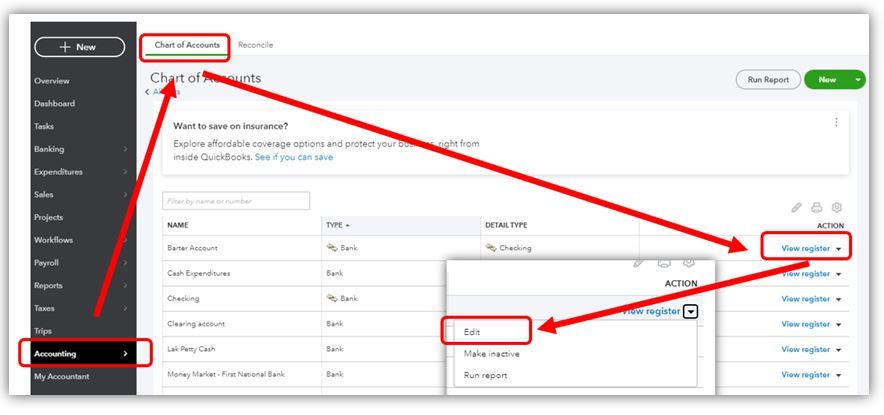Viewport: 884px width, 415px height.
Task: Click the plus New button in the sidebar
Action: [x=79, y=47]
